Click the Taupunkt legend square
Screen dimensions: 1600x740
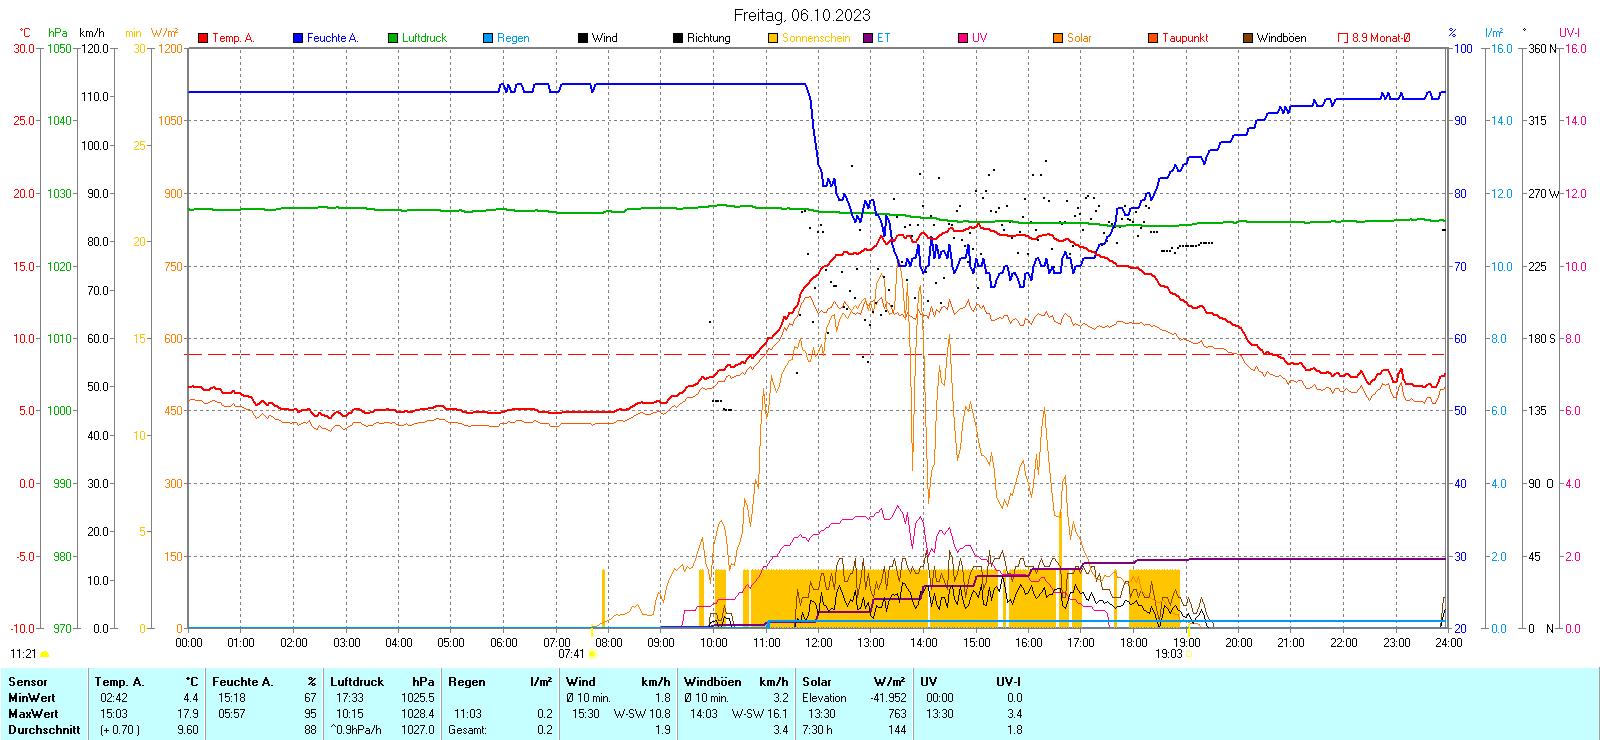point(1153,38)
